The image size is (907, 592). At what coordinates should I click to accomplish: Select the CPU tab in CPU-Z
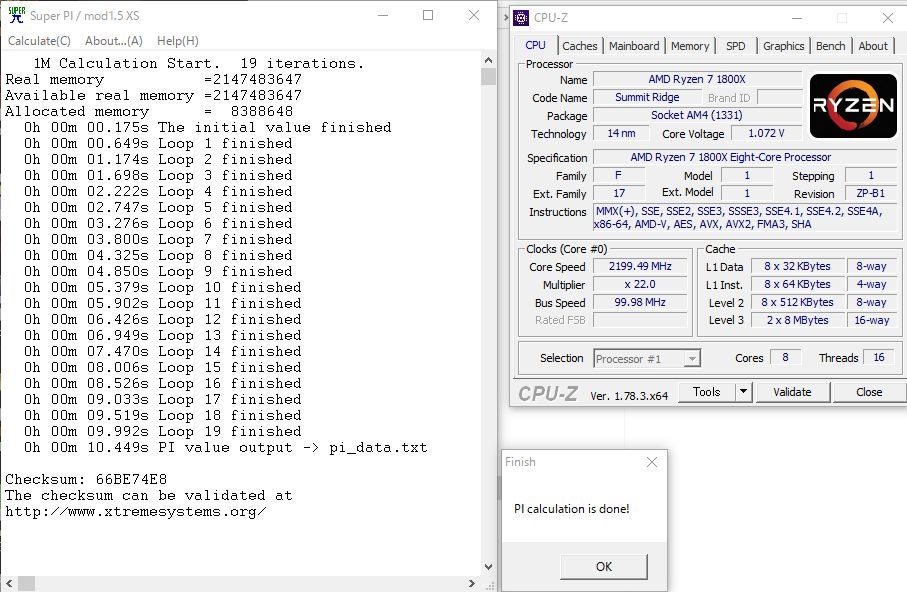[535, 45]
